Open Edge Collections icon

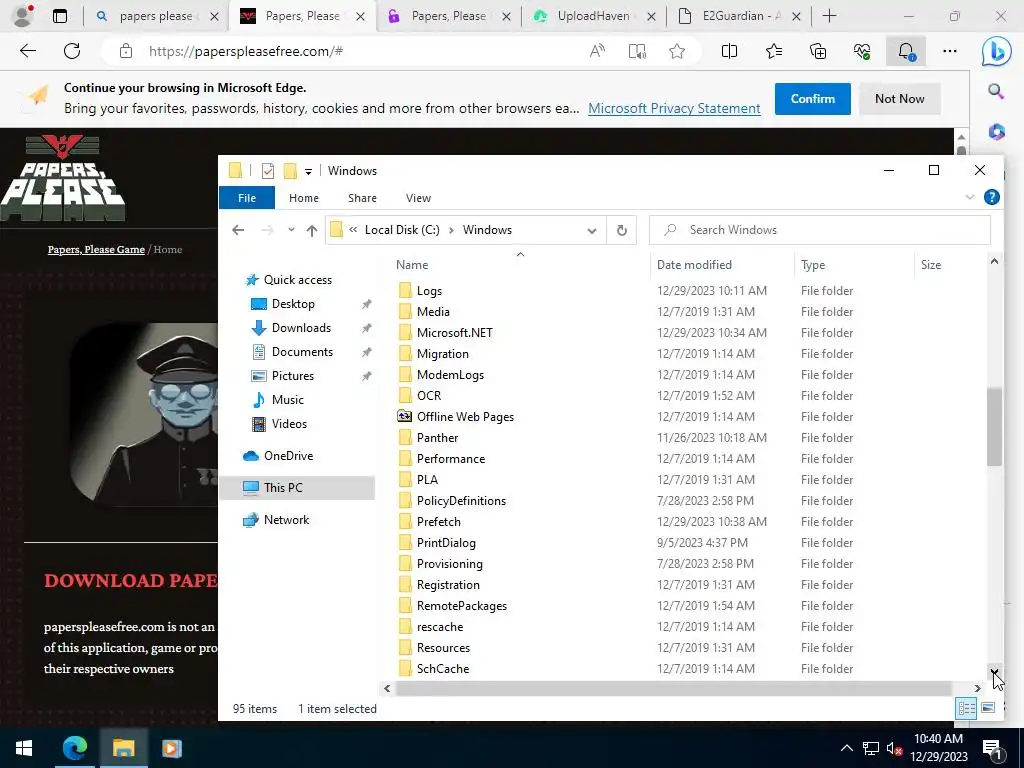pos(818,51)
